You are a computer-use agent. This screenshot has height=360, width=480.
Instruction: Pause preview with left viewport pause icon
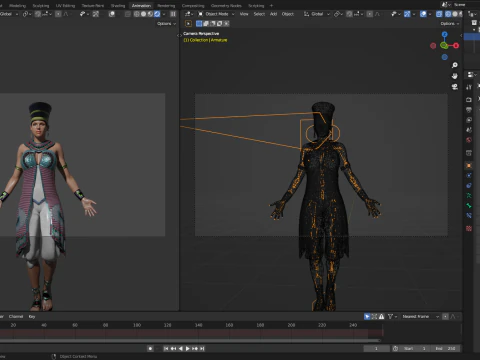(x=173, y=14)
